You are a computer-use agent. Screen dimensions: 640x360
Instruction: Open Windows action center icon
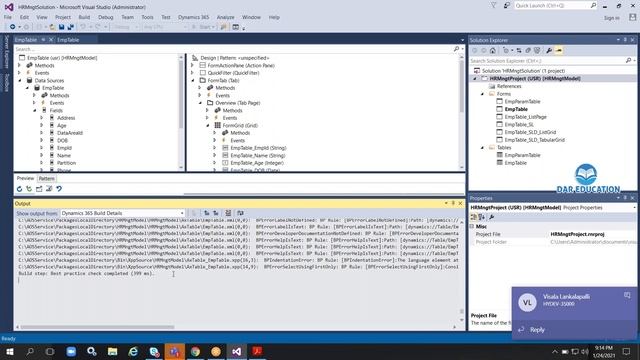[x=626, y=351]
